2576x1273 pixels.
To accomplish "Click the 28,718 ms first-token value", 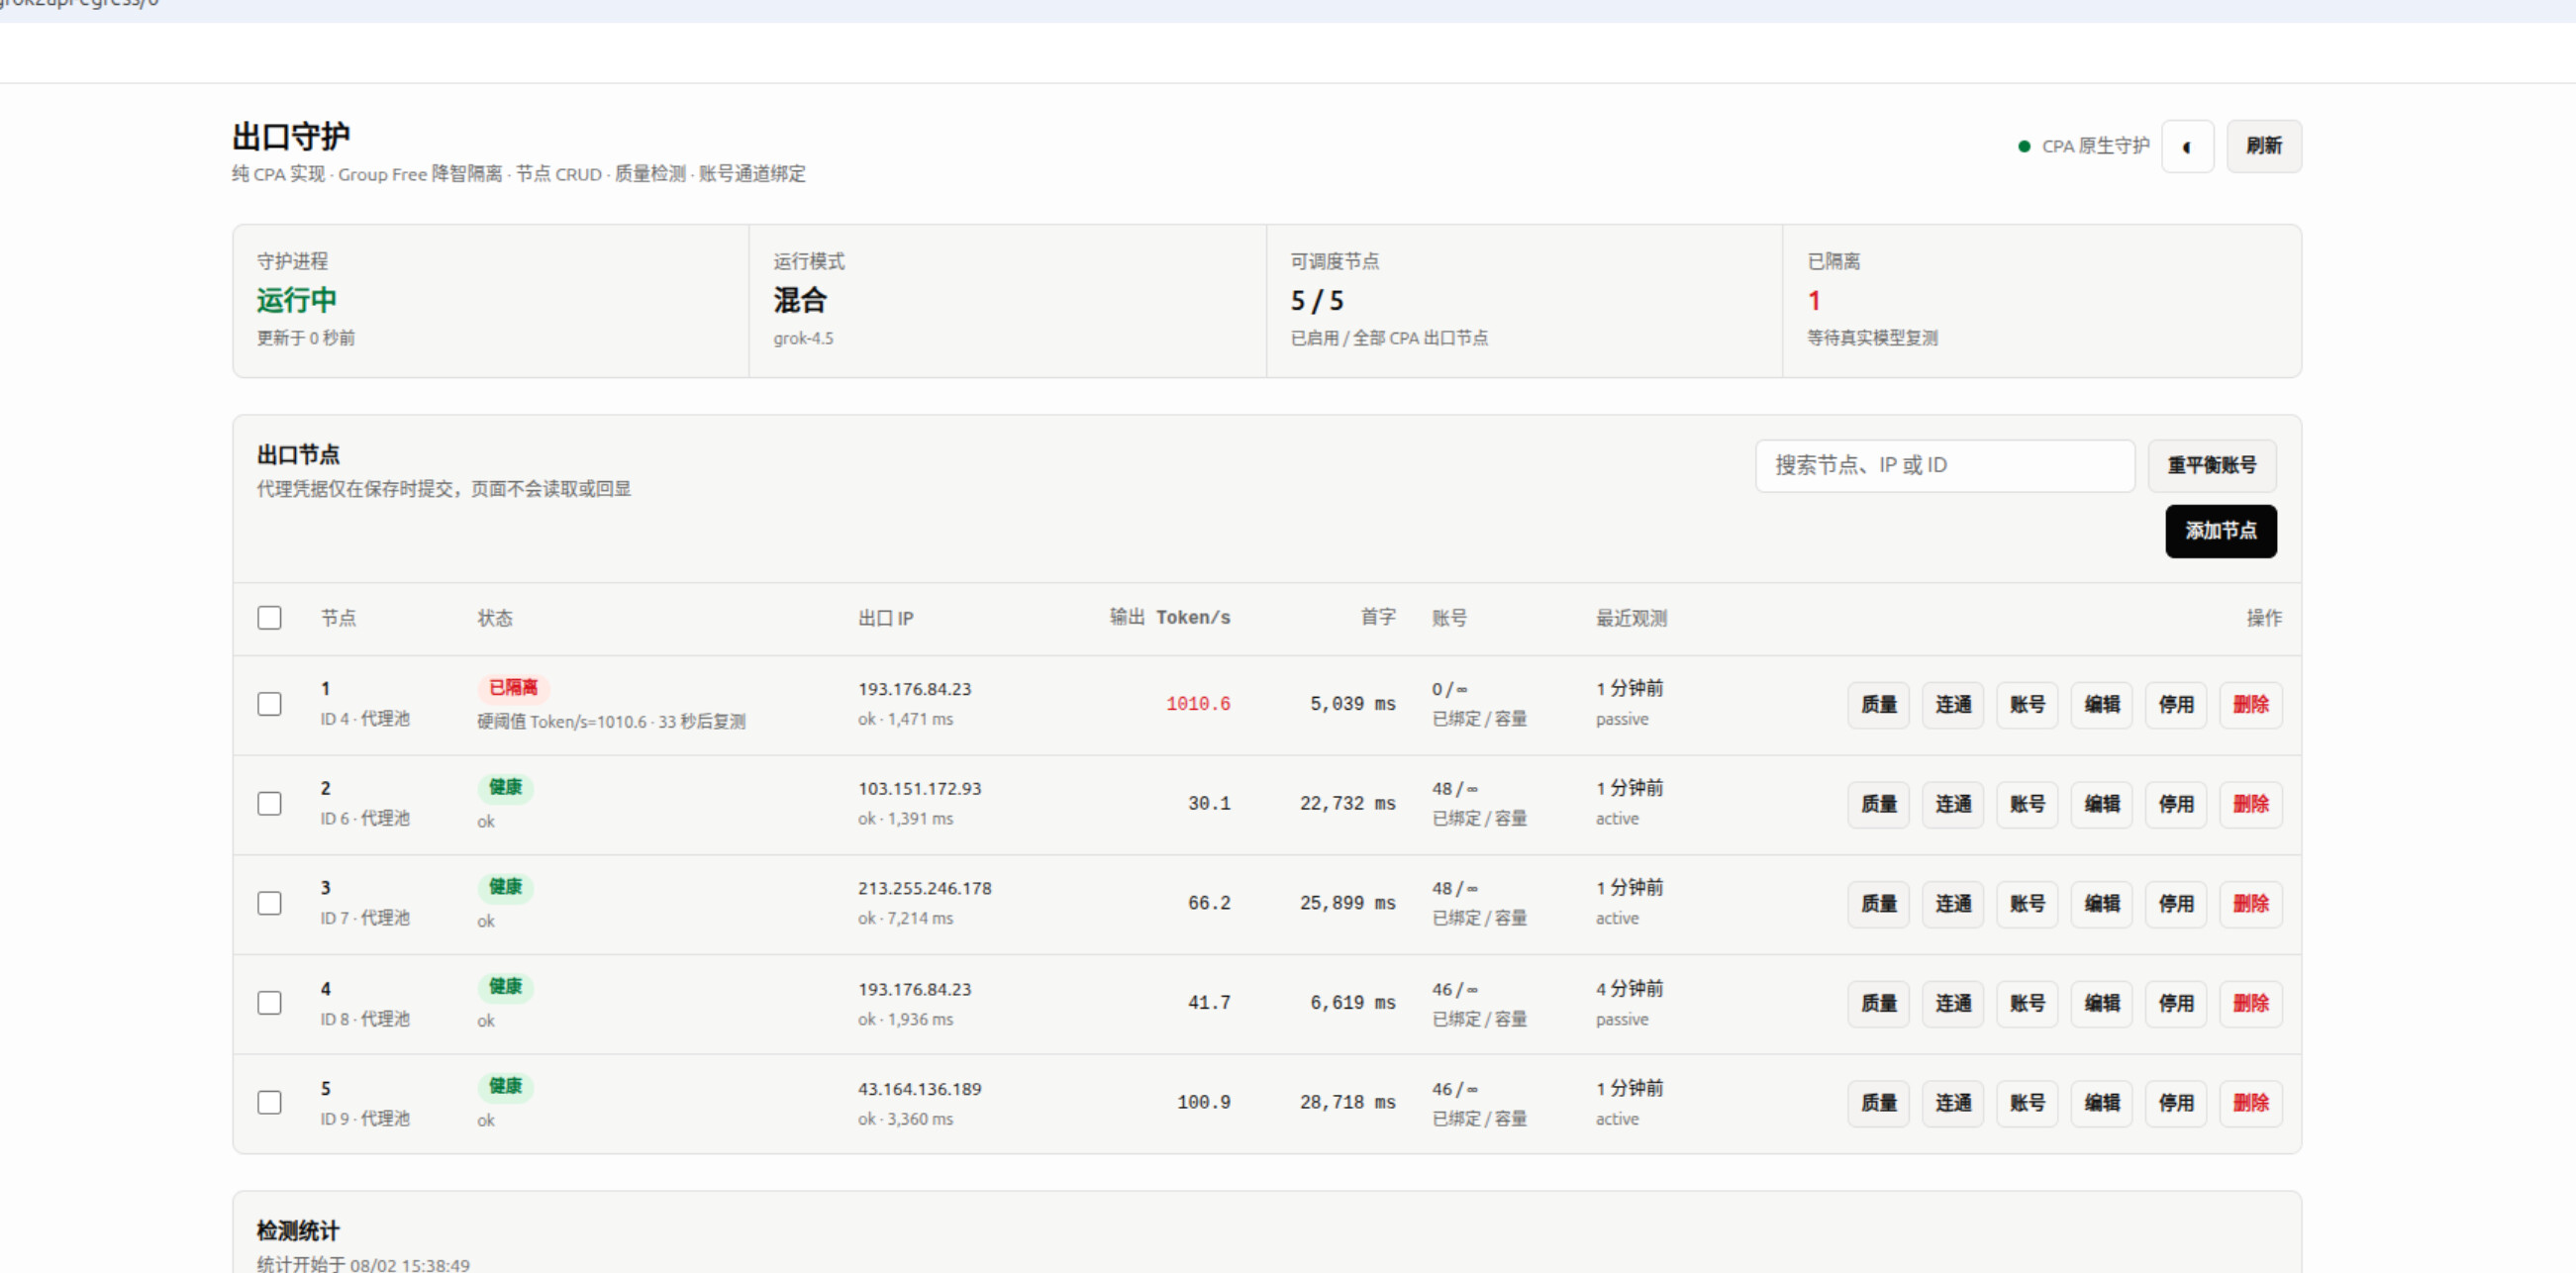I will (1347, 1102).
